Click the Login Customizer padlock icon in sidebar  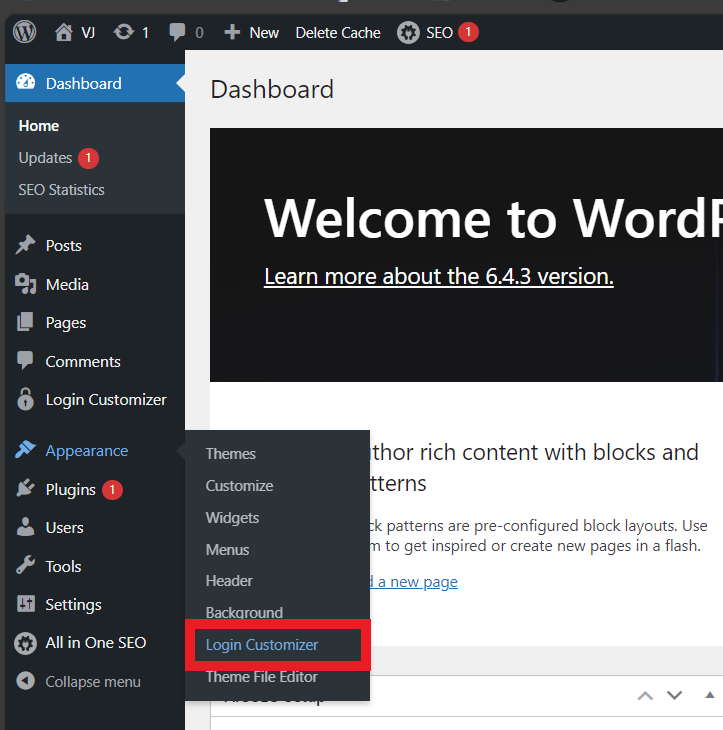(26, 399)
